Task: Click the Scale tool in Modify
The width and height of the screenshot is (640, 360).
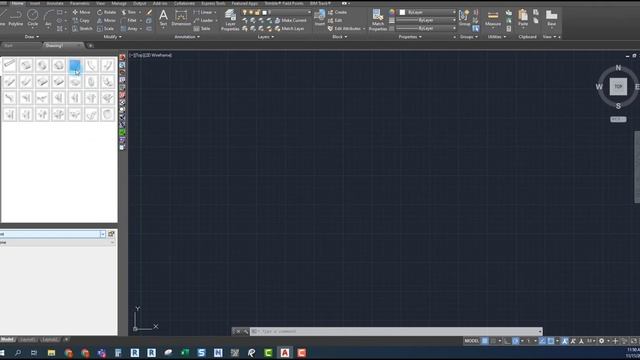Action: tap(105, 29)
